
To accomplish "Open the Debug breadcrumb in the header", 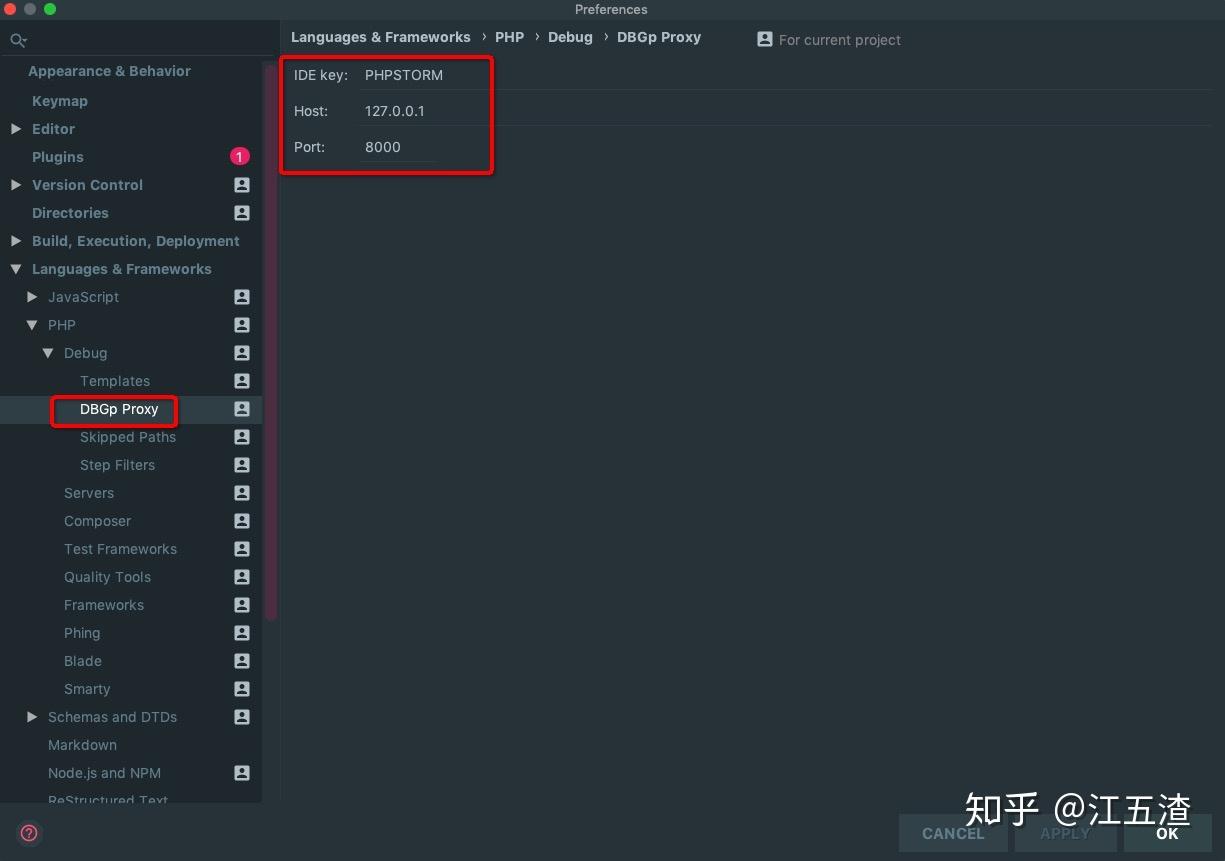I will 570,37.
